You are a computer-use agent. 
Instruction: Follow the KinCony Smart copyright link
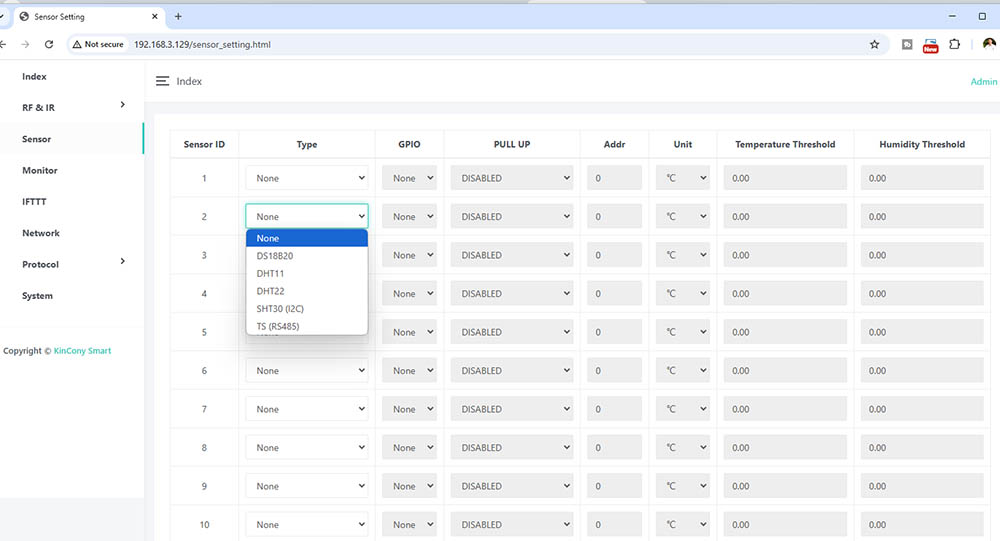click(x=83, y=351)
